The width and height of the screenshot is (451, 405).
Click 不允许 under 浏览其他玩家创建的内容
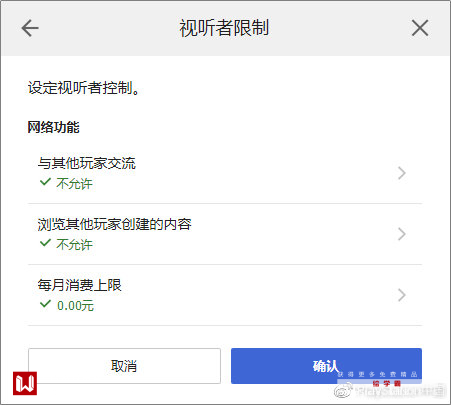pos(74,245)
